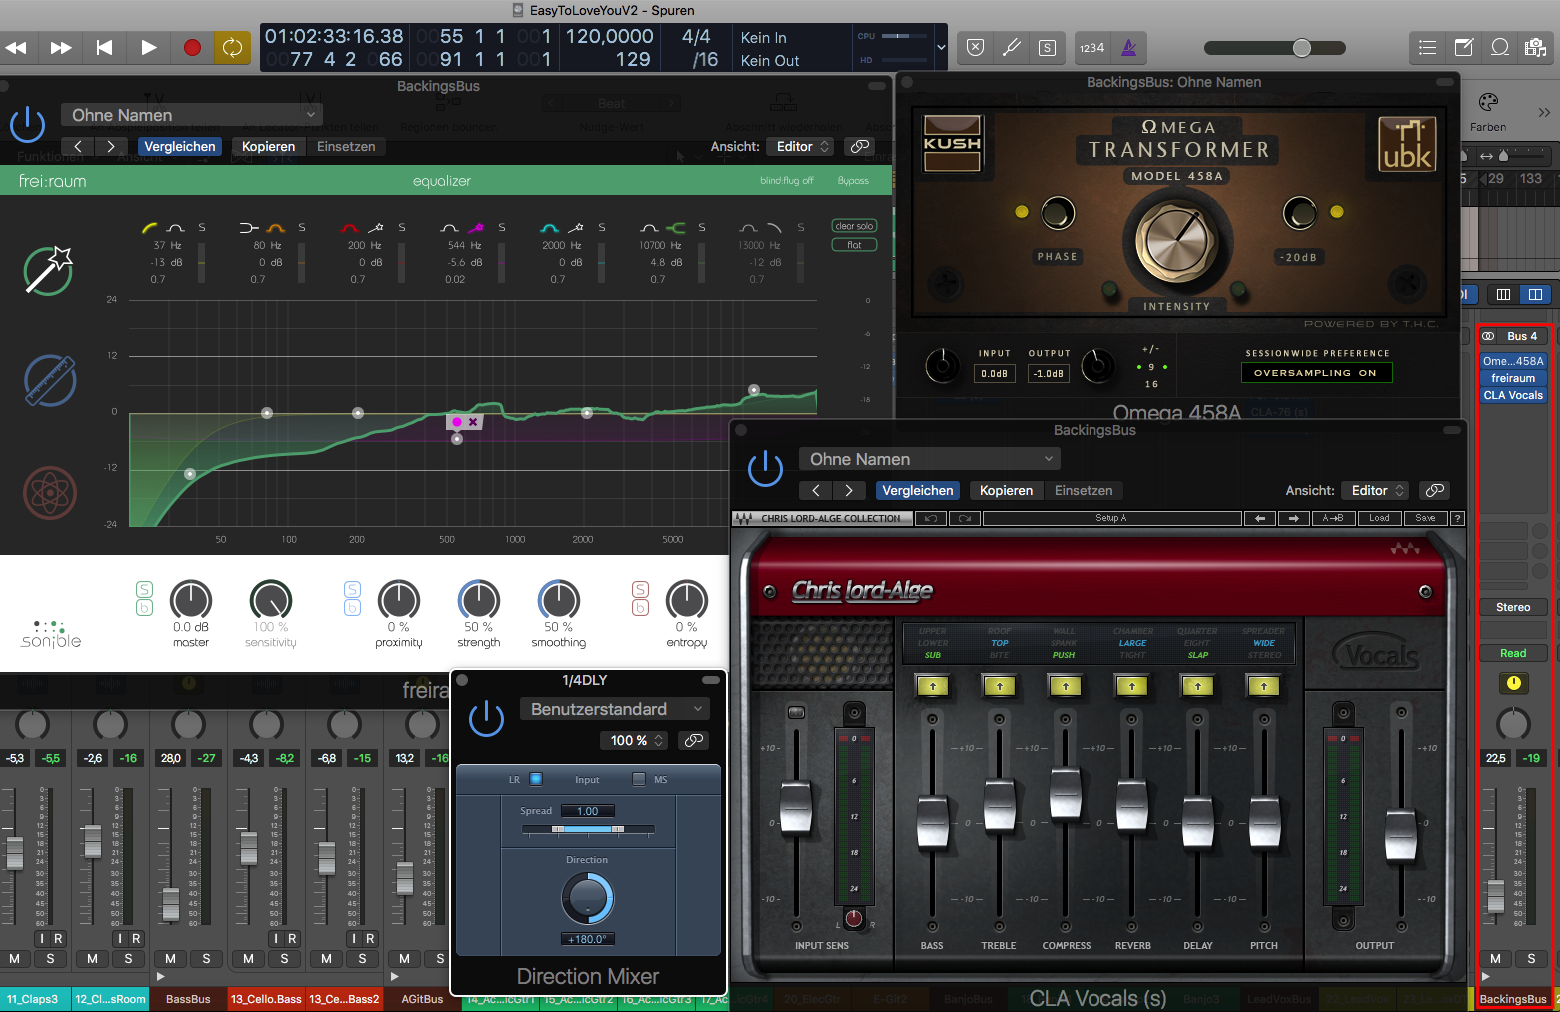Click Save in Waves toolbar
Screen dimensions: 1560x1012
tap(1425, 518)
